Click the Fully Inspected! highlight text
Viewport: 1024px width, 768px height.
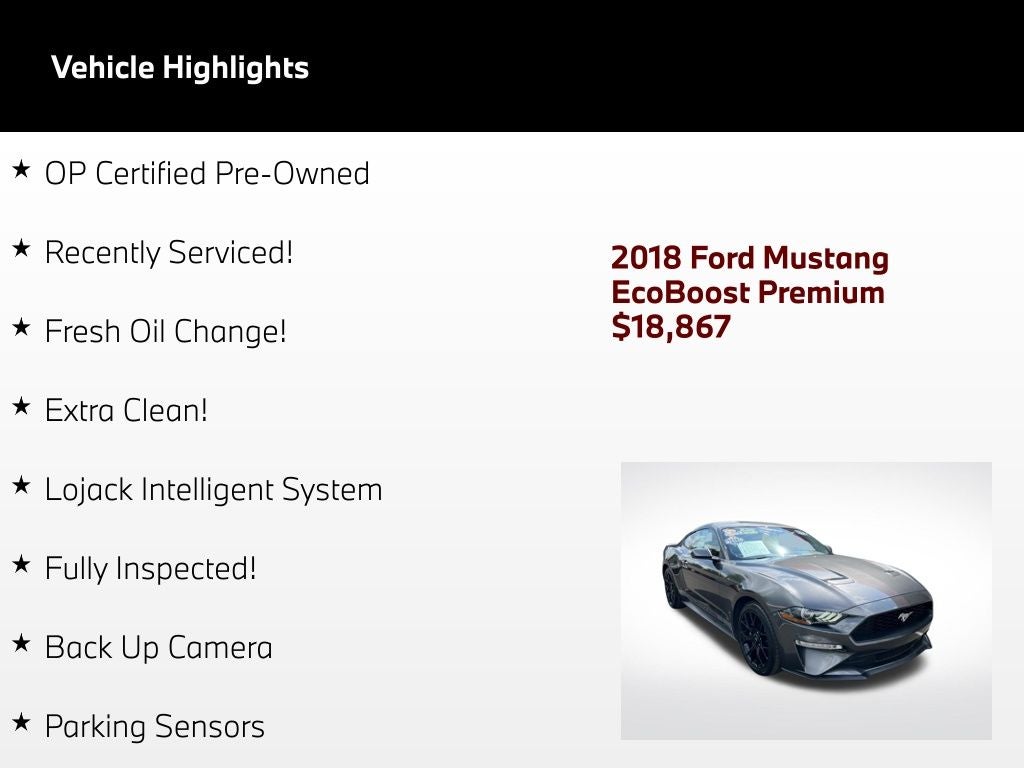click(151, 568)
